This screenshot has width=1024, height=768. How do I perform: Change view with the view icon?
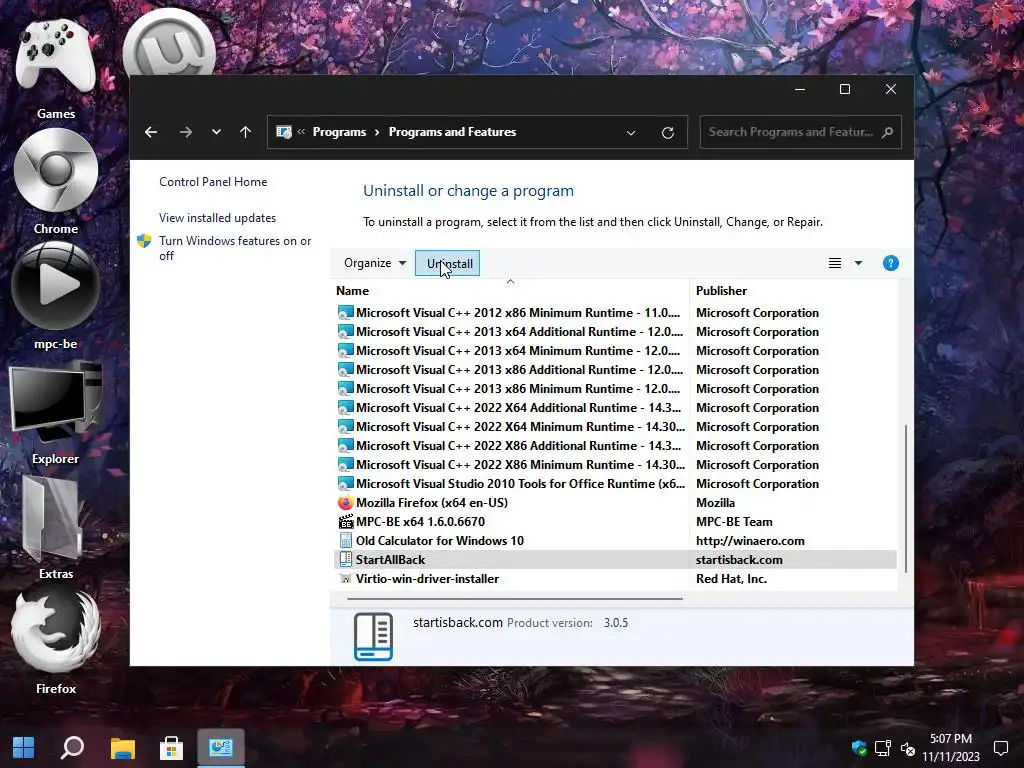pos(835,263)
